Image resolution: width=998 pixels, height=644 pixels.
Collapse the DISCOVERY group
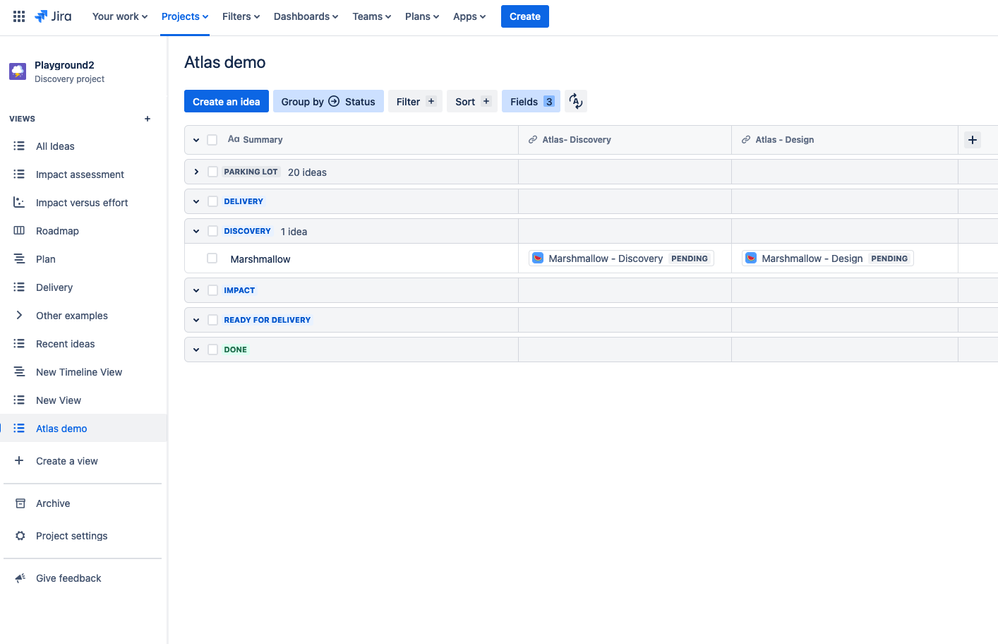(x=196, y=231)
